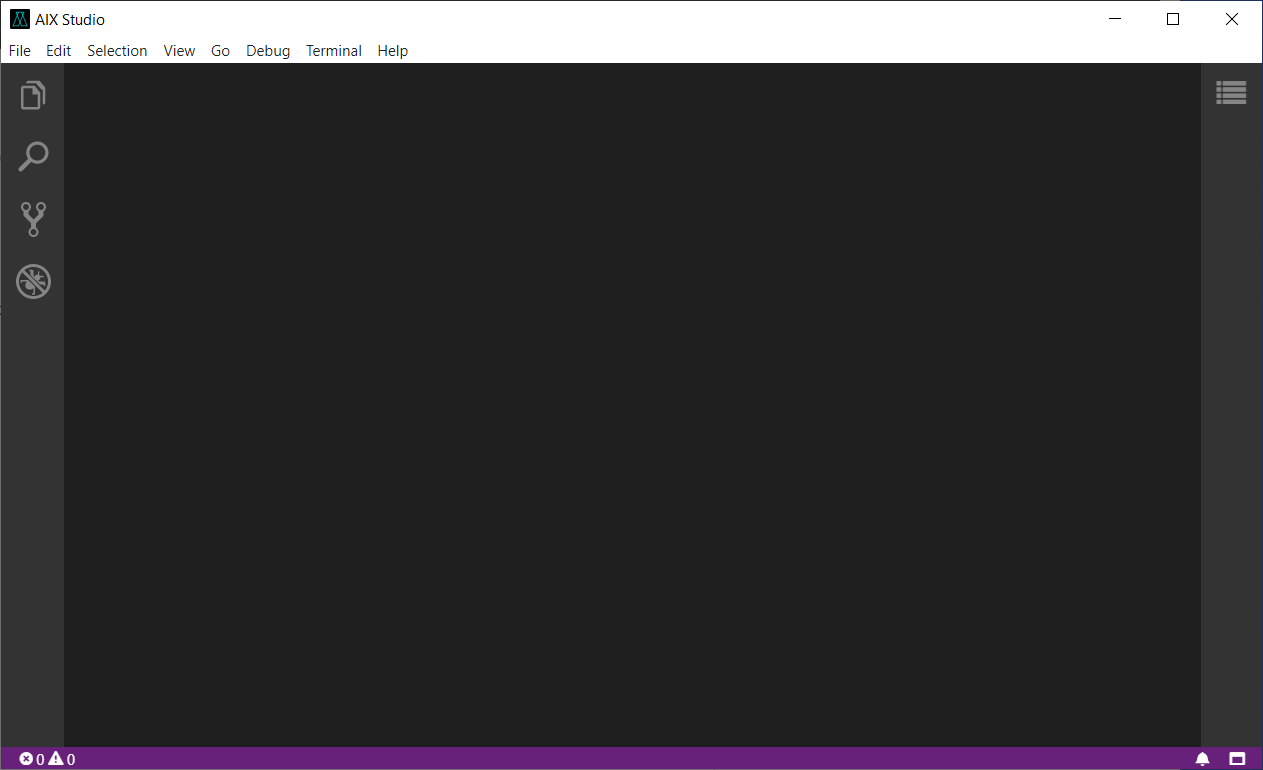The height and width of the screenshot is (770, 1263).
Task: Minimize the AIX Studio window
Action: 1115,19
